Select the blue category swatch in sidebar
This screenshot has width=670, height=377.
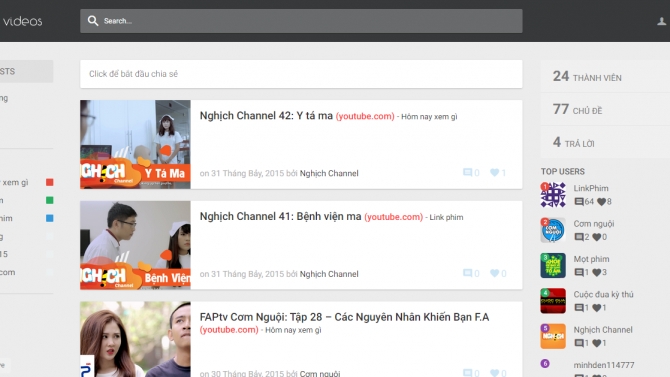(50, 218)
